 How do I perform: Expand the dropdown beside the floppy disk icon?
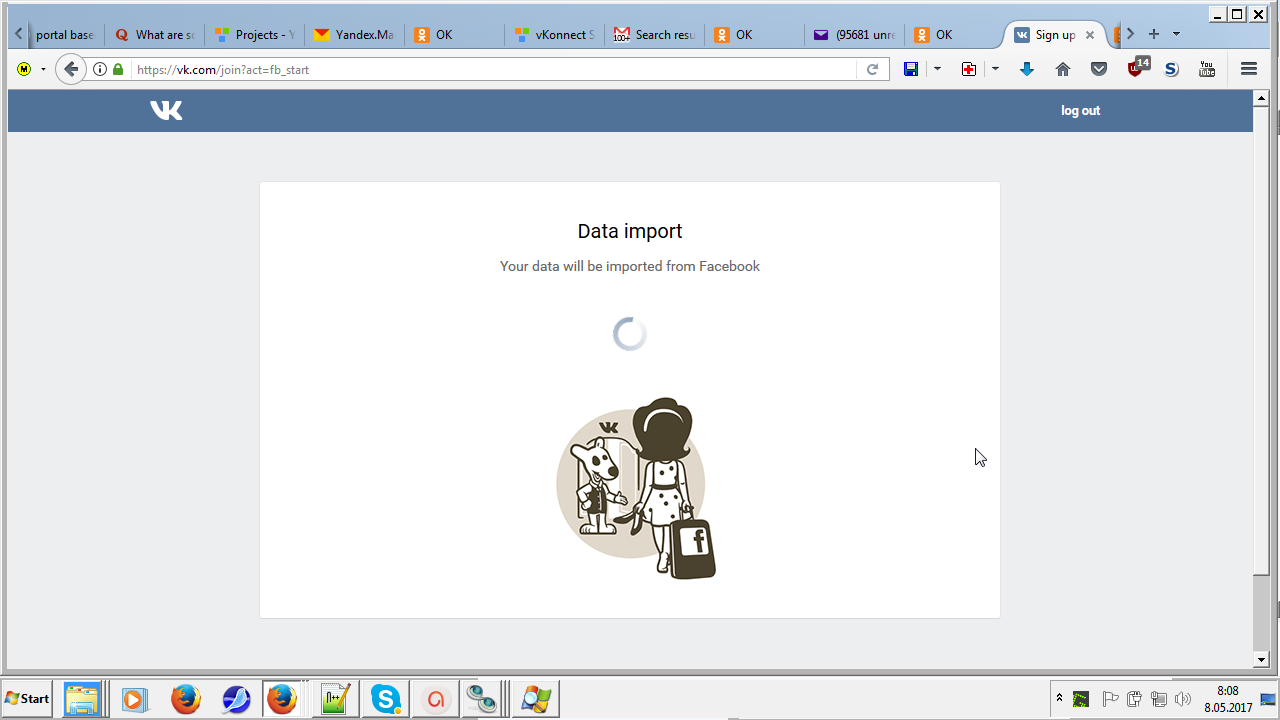point(937,69)
